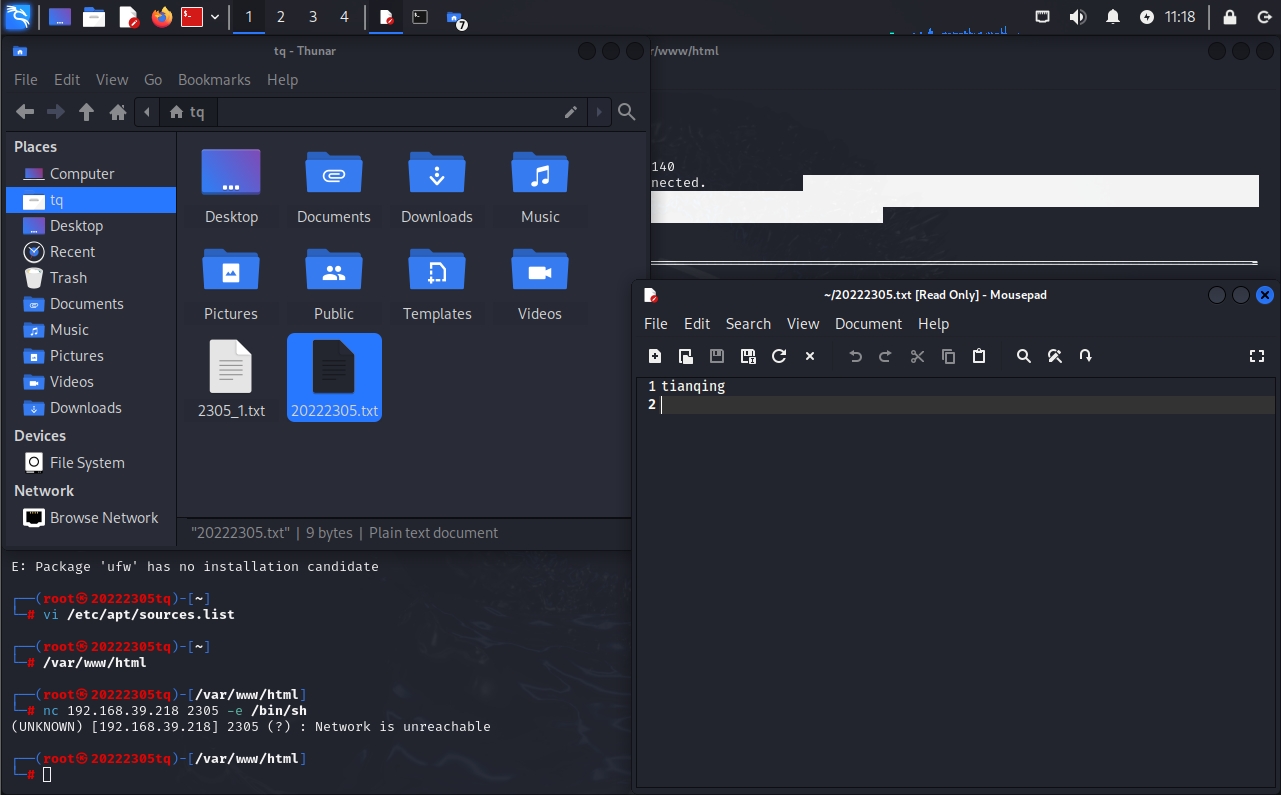Expand terminal dropdown arrow in top panel
This screenshot has width=1281, height=795.
pos(215,17)
